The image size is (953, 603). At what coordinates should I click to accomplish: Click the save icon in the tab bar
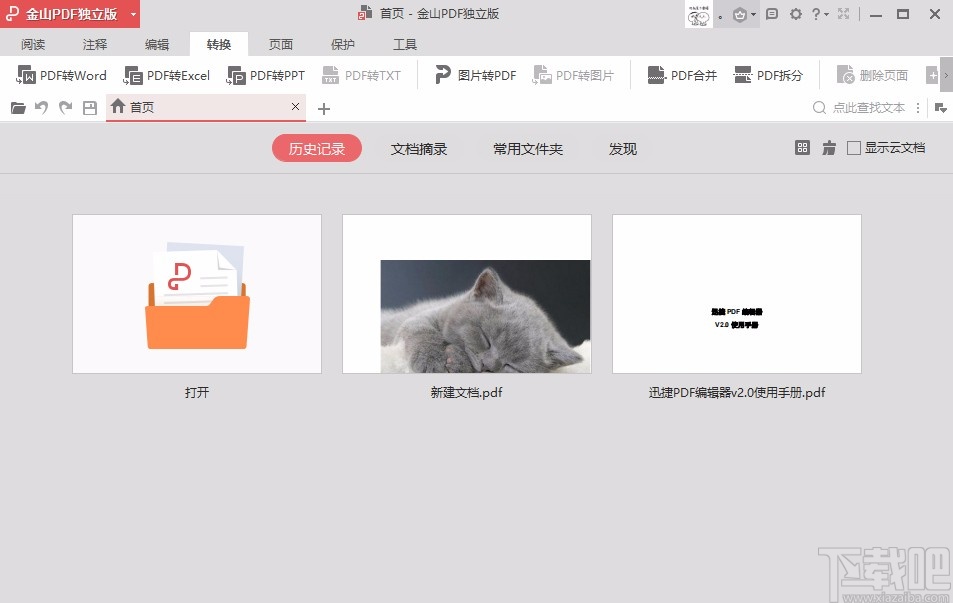[x=88, y=107]
